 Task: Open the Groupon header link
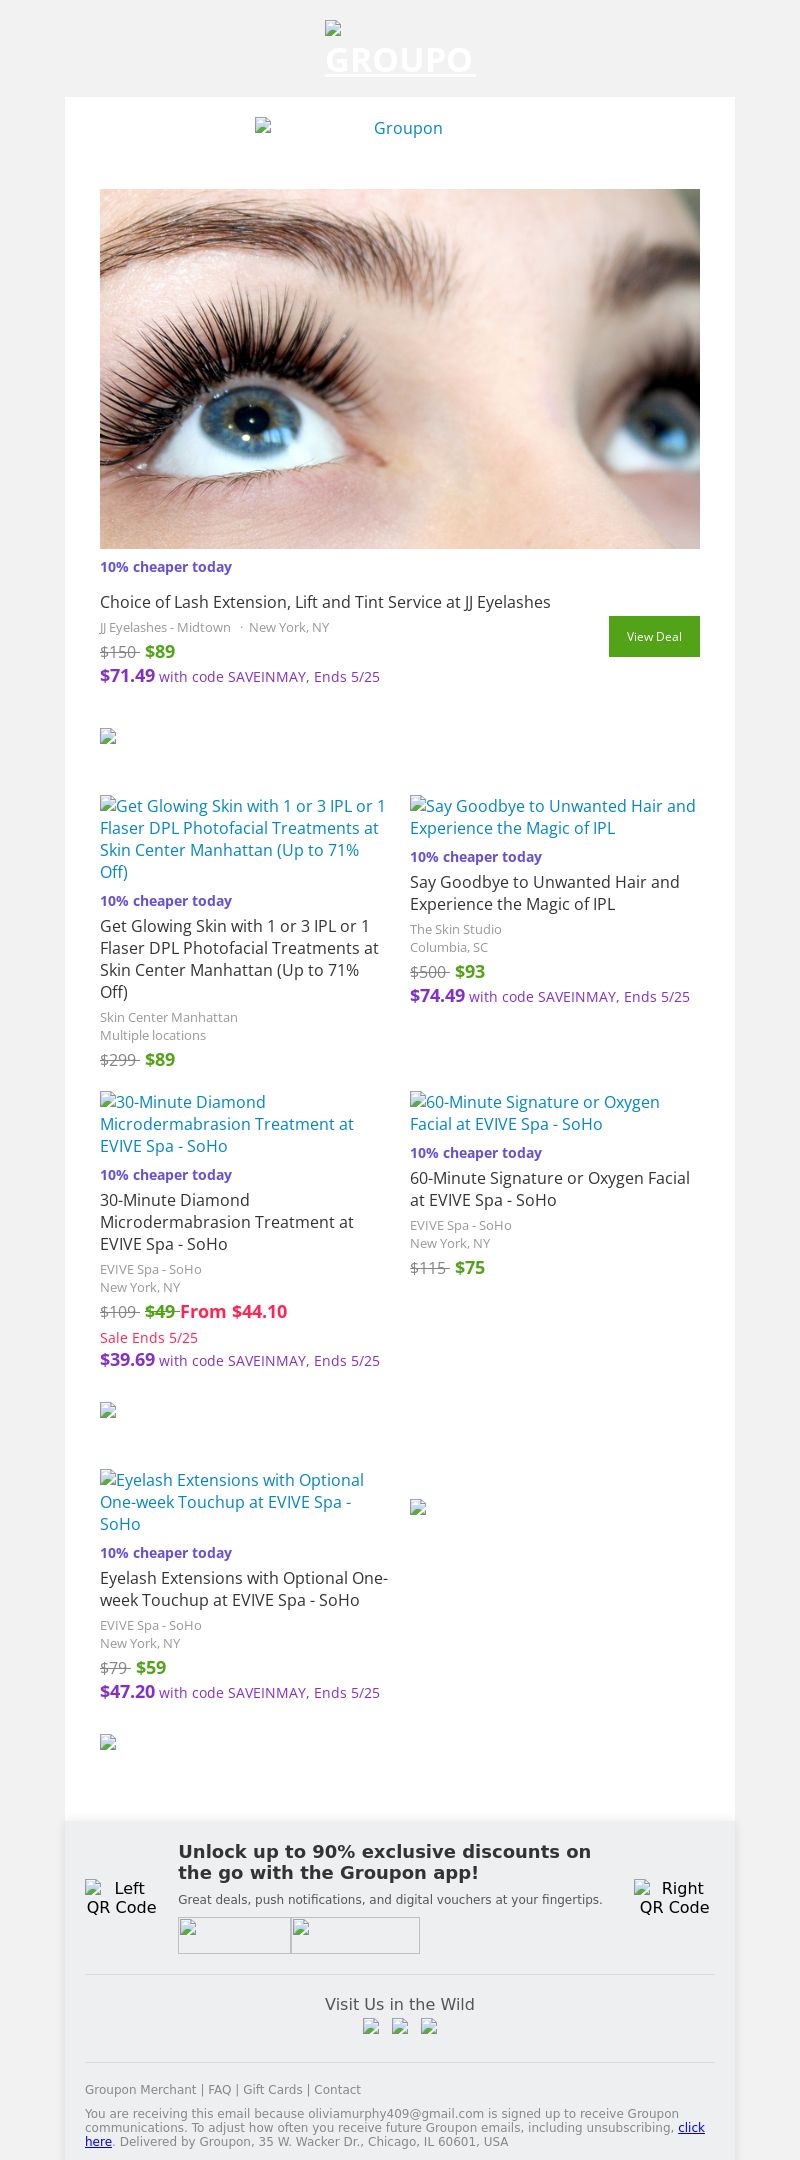[349, 128]
